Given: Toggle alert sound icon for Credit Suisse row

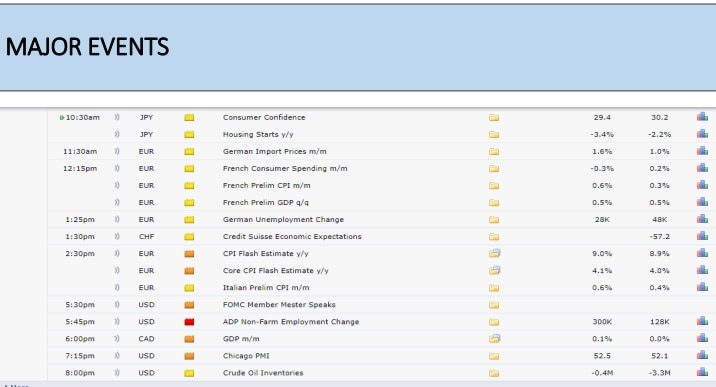Looking at the screenshot, I should (117, 236).
